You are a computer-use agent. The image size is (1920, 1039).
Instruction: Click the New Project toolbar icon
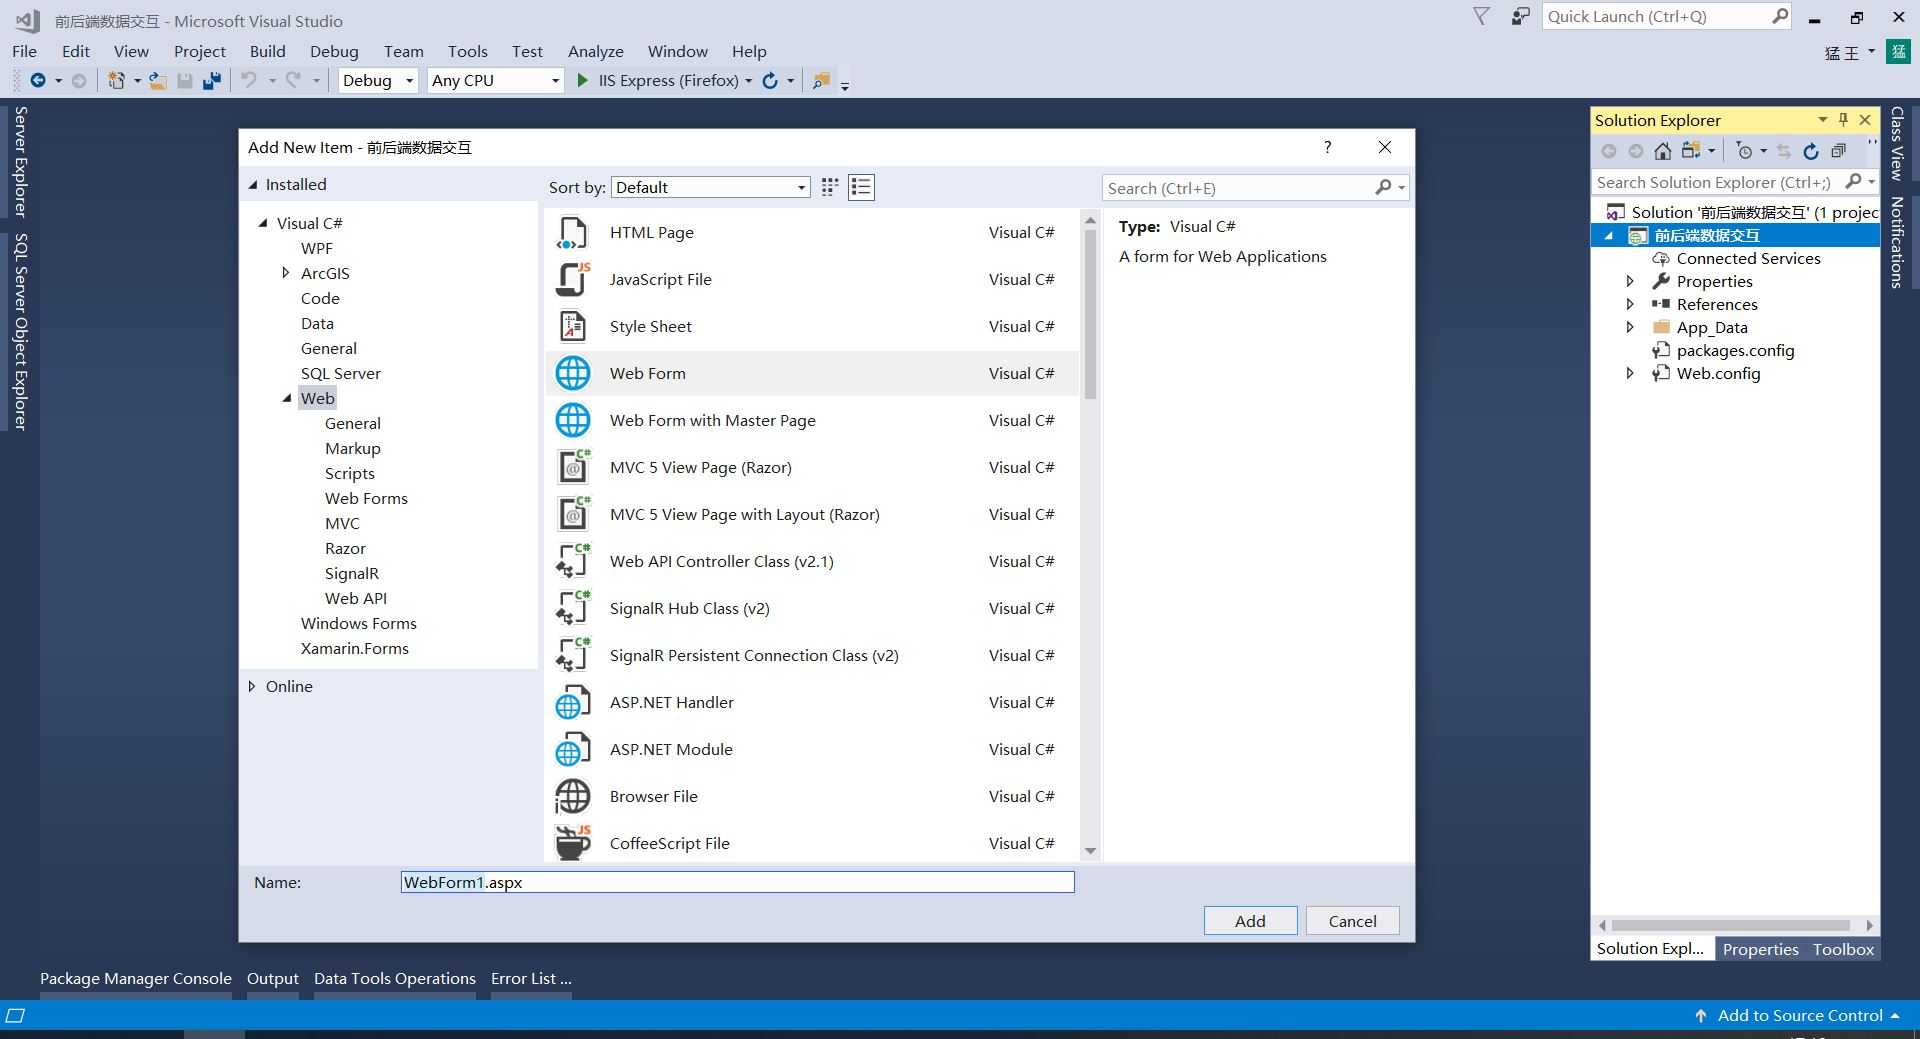point(116,81)
